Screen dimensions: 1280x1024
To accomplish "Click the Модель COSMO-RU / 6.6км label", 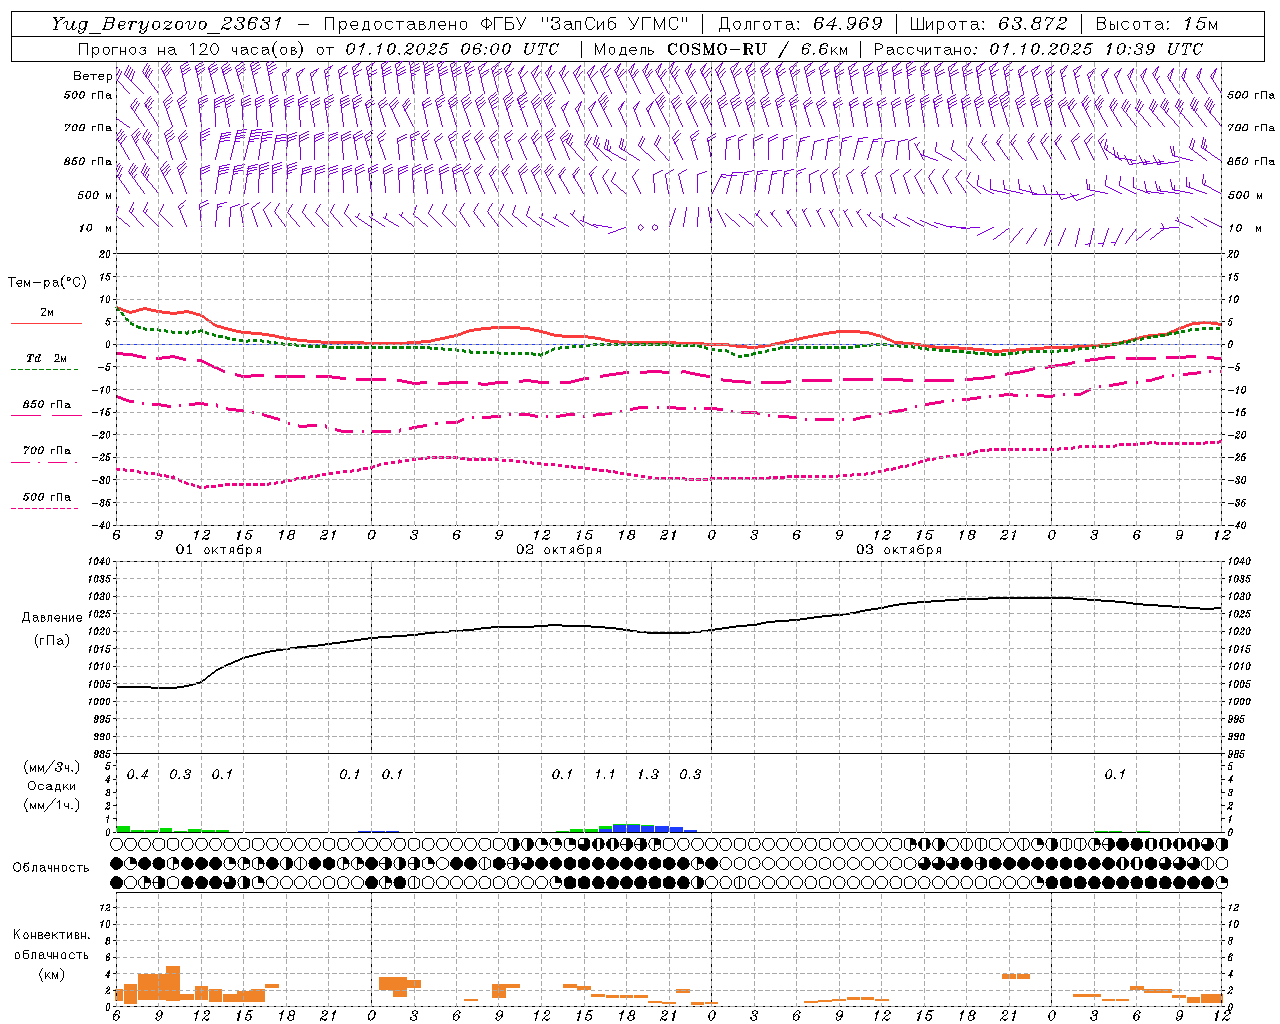I will (722, 49).
